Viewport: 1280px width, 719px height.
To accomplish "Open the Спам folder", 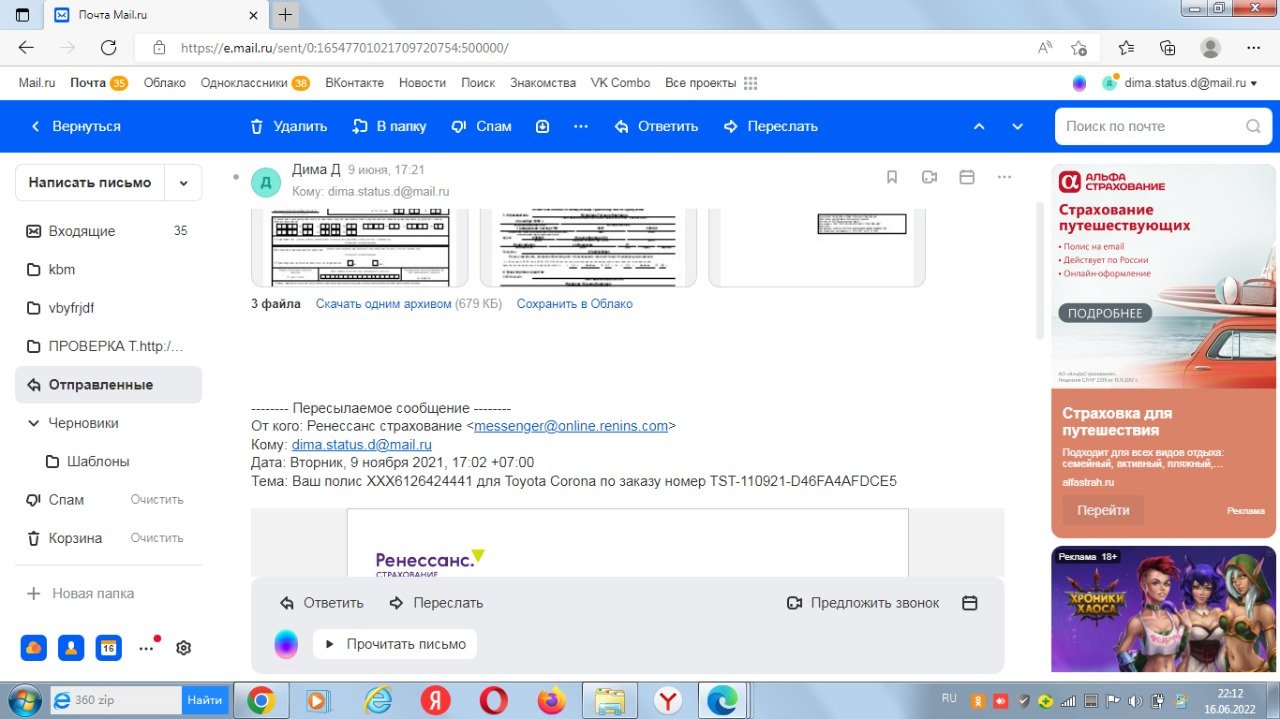I will pos(66,500).
